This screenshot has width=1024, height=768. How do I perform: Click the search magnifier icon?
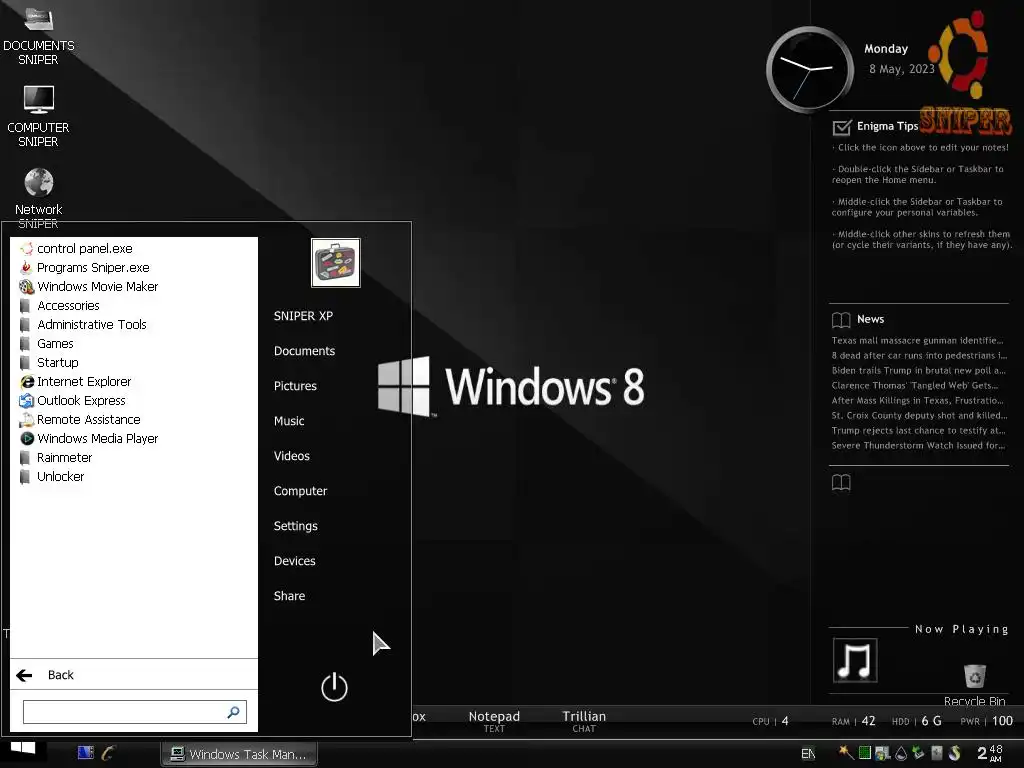(x=233, y=712)
